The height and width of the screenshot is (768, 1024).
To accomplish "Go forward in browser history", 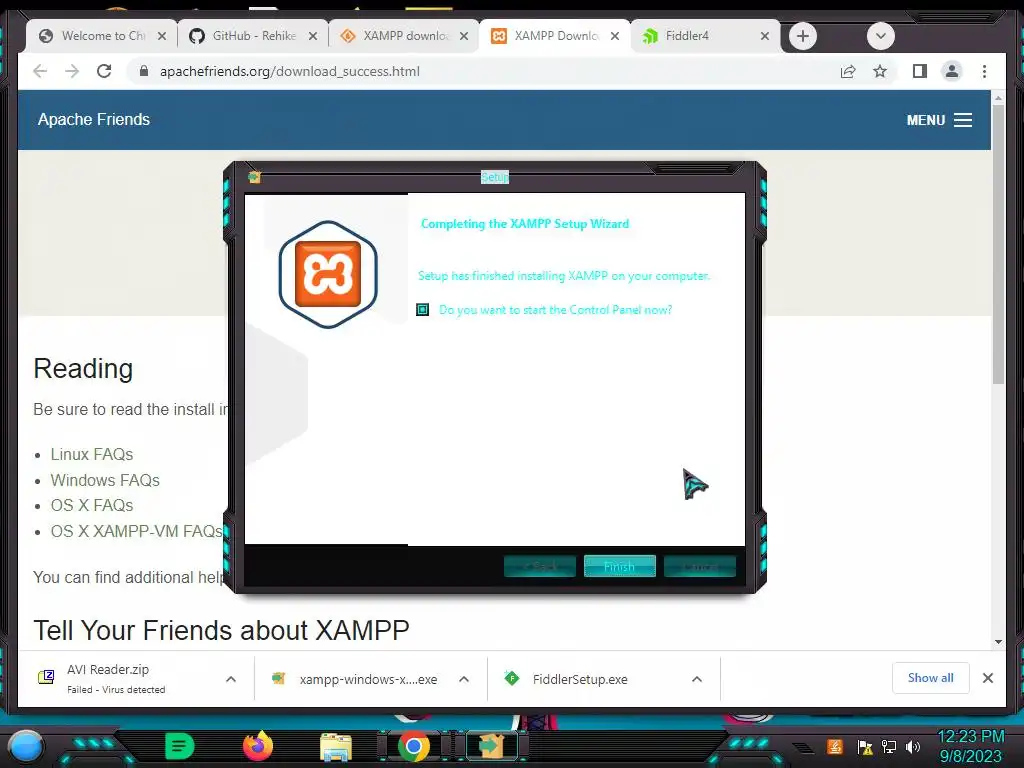I will pos(72,71).
